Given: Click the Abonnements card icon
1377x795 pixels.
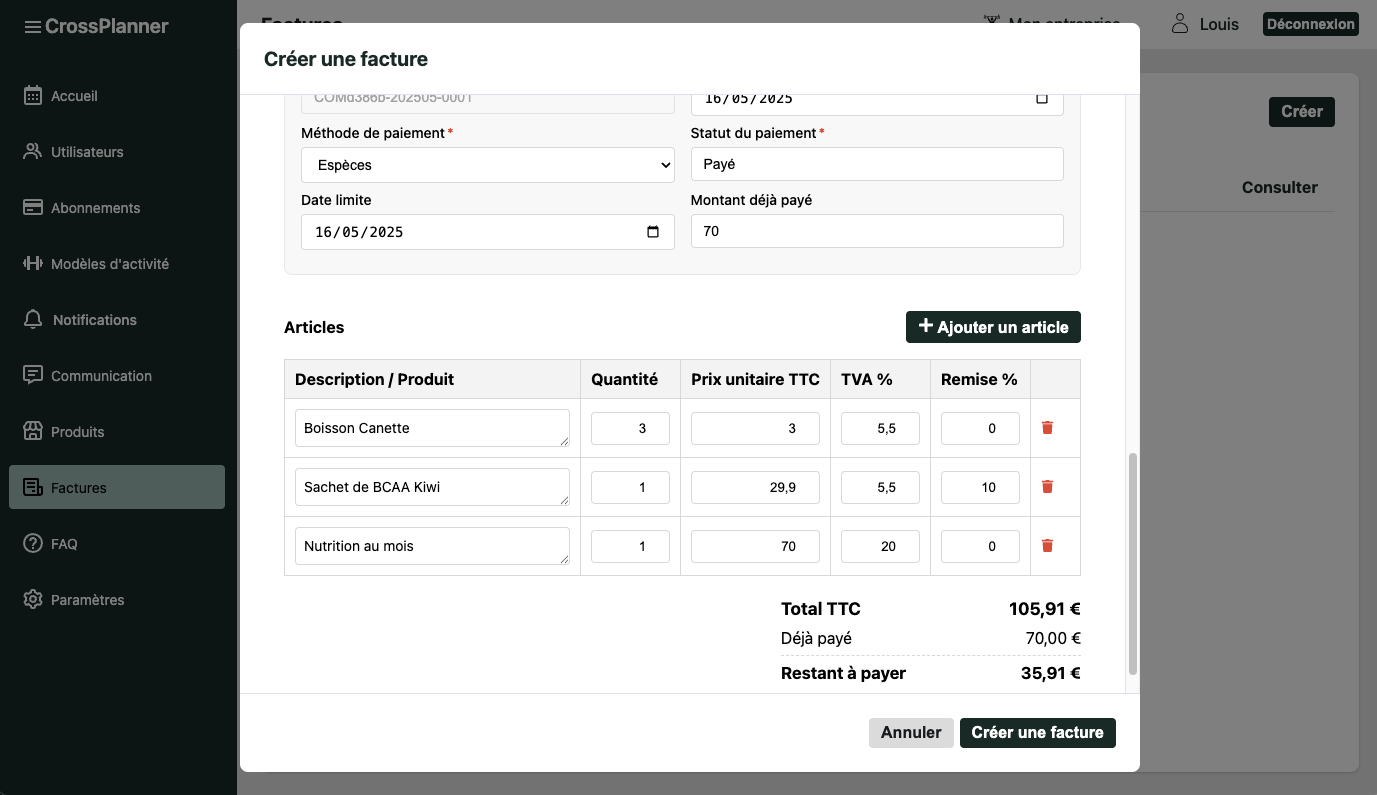Looking at the screenshot, I should click(x=33, y=208).
